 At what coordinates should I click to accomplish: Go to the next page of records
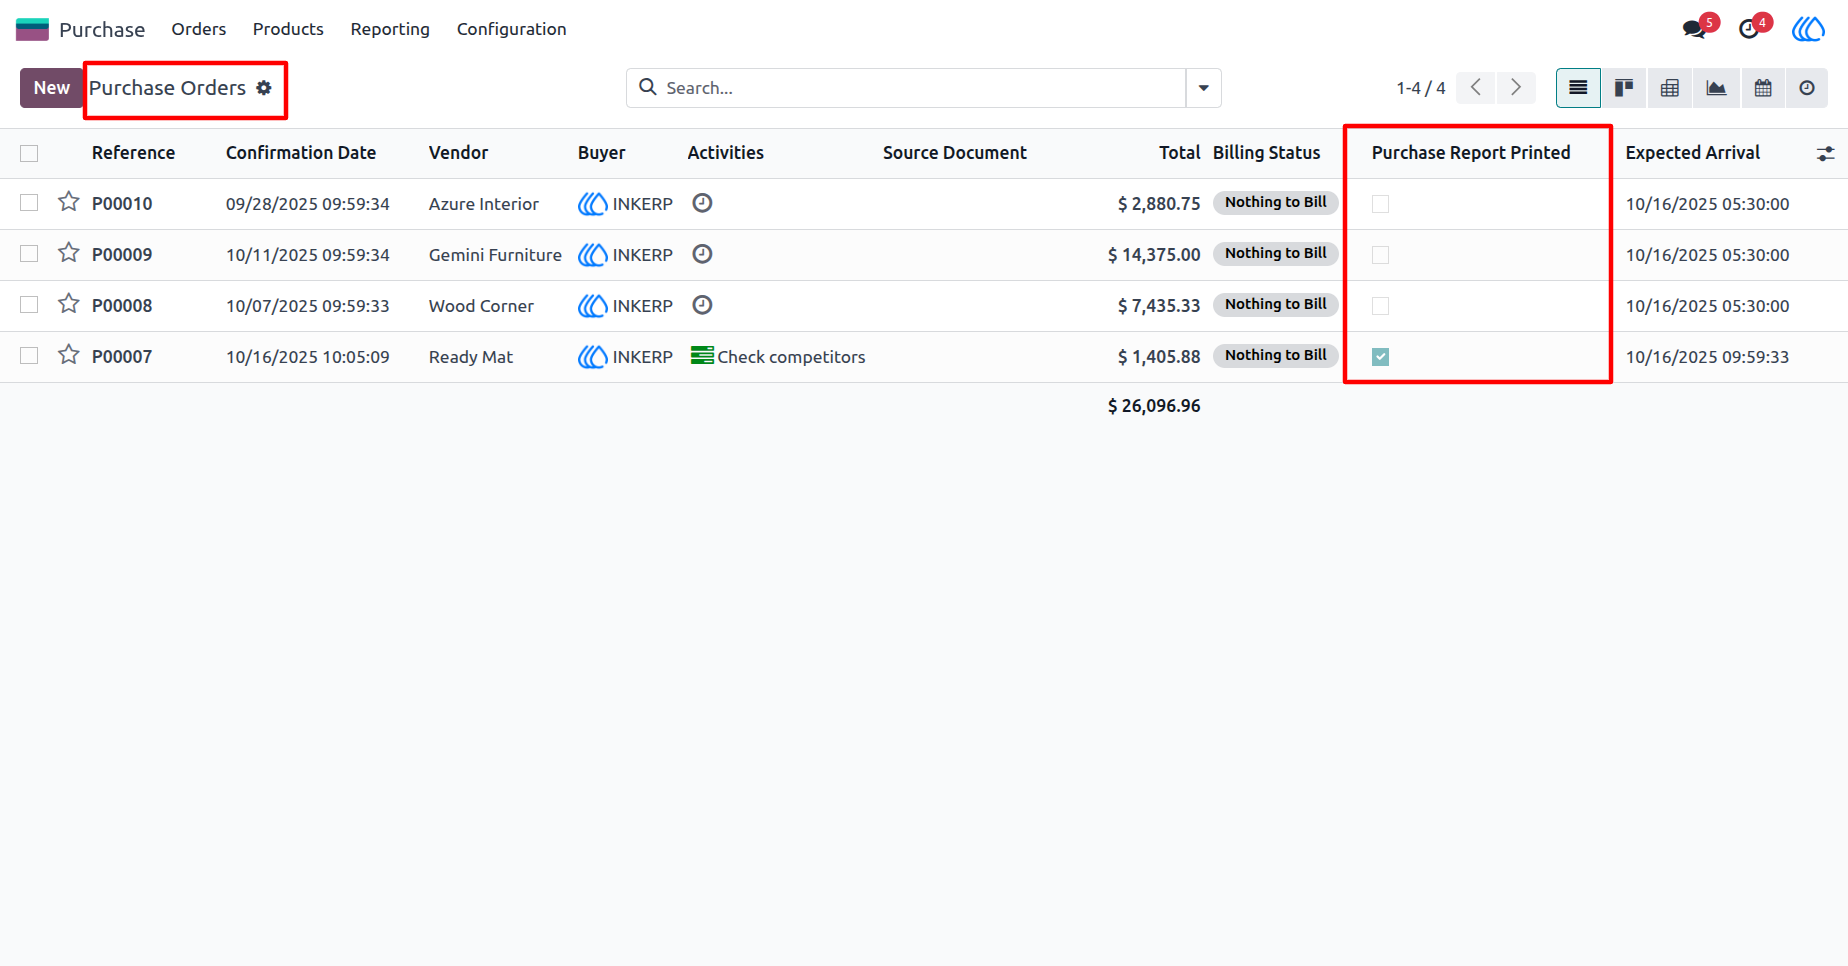[x=1516, y=88]
